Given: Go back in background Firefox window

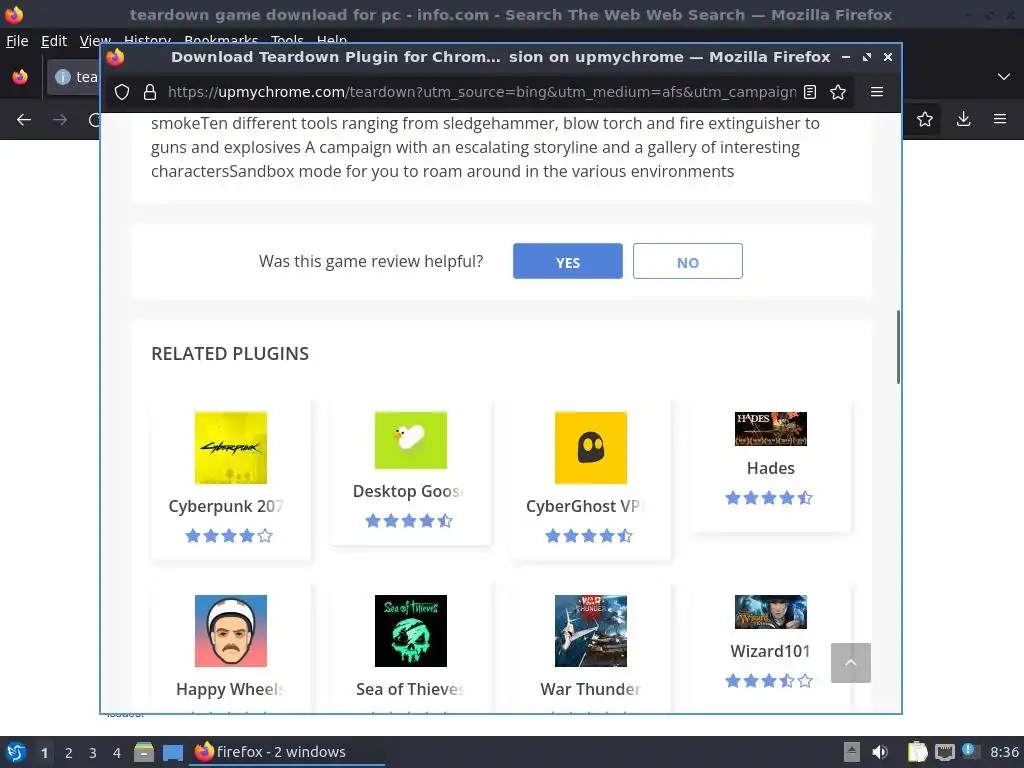Looking at the screenshot, I should 24,120.
